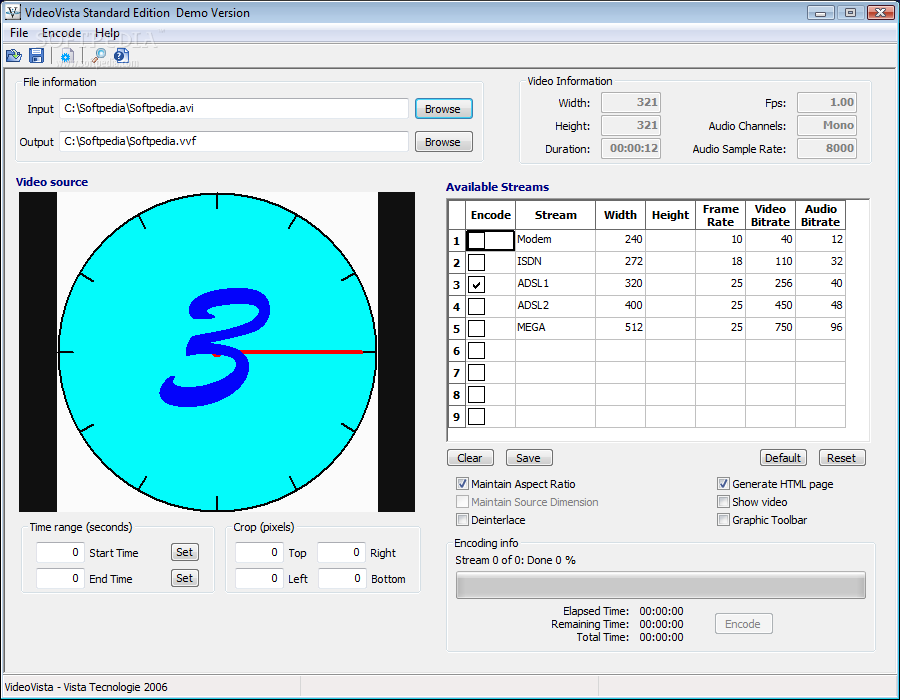Enable encoding for the MEGA stream
The height and width of the screenshot is (700, 900).
pyautogui.click(x=476, y=328)
